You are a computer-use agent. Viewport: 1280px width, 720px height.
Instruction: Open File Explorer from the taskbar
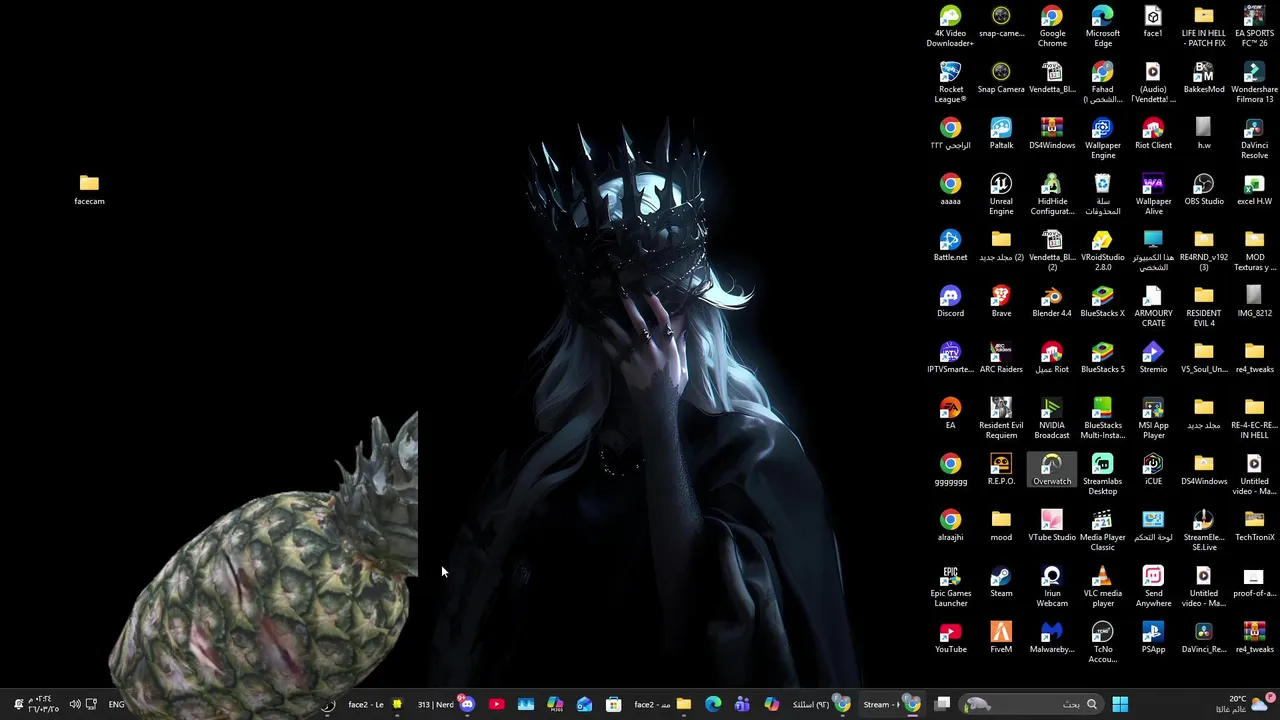click(x=684, y=704)
